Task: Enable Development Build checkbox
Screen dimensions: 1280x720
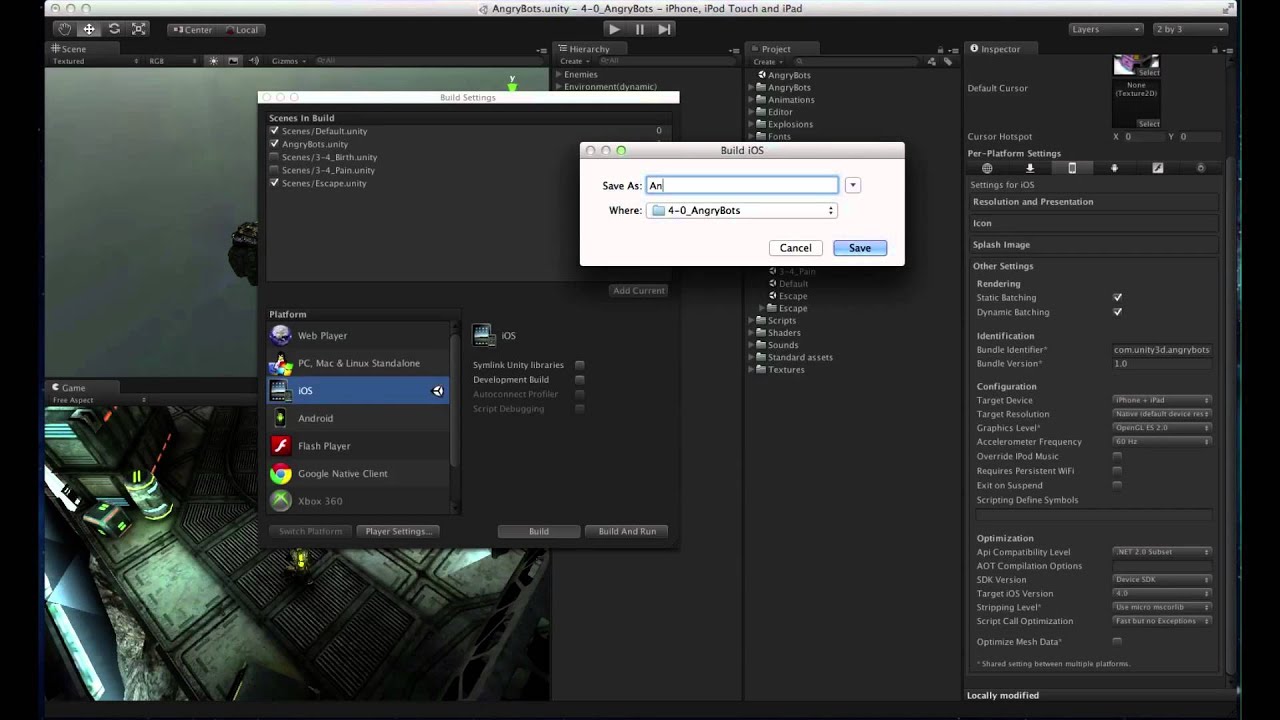Action: point(580,380)
